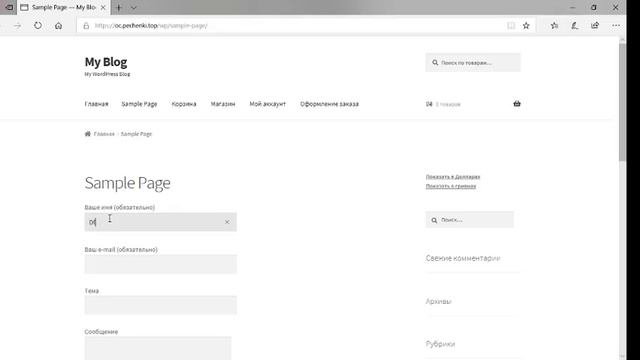Click the My WordPress Blog tagline text
This screenshot has height=360, width=640.
[x=107, y=74]
